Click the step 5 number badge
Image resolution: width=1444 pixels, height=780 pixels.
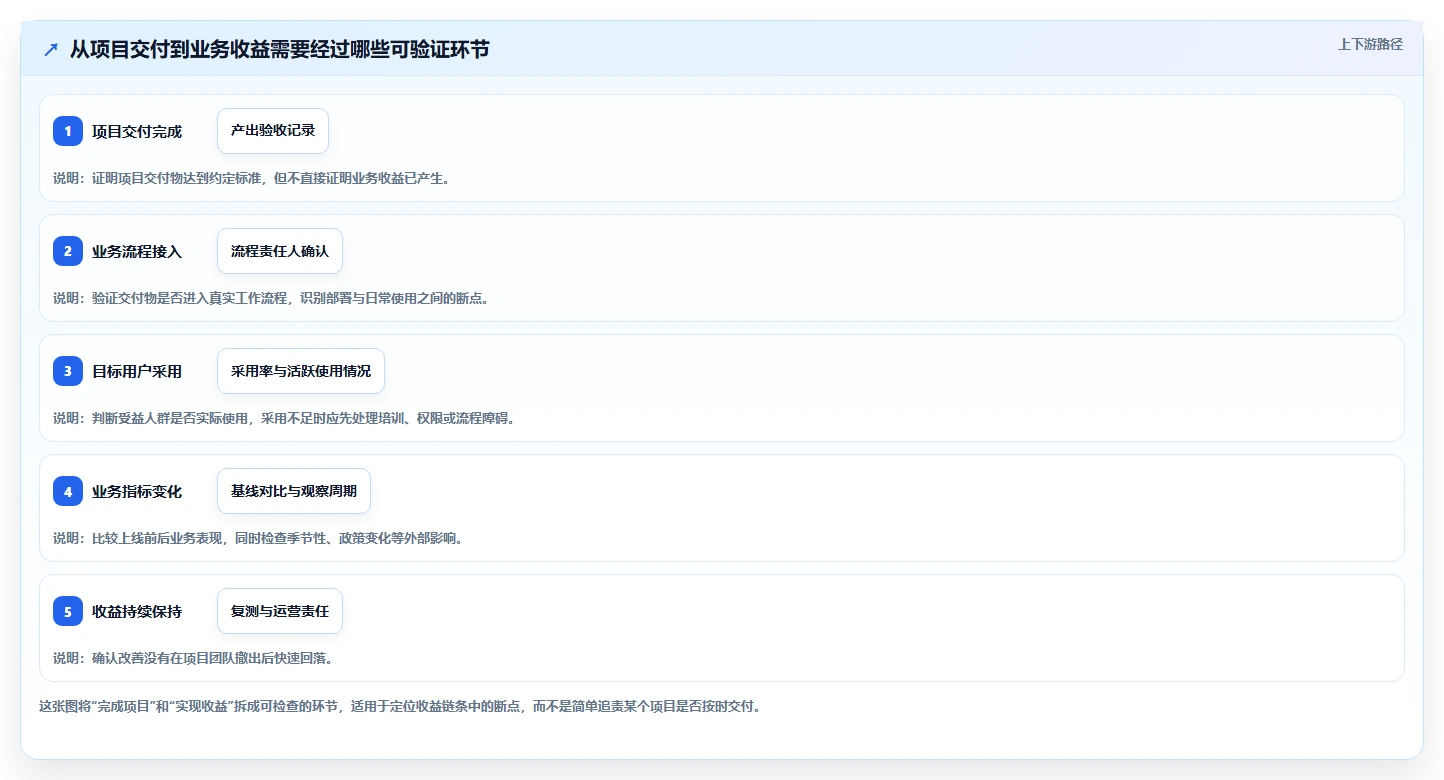coord(68,611)
